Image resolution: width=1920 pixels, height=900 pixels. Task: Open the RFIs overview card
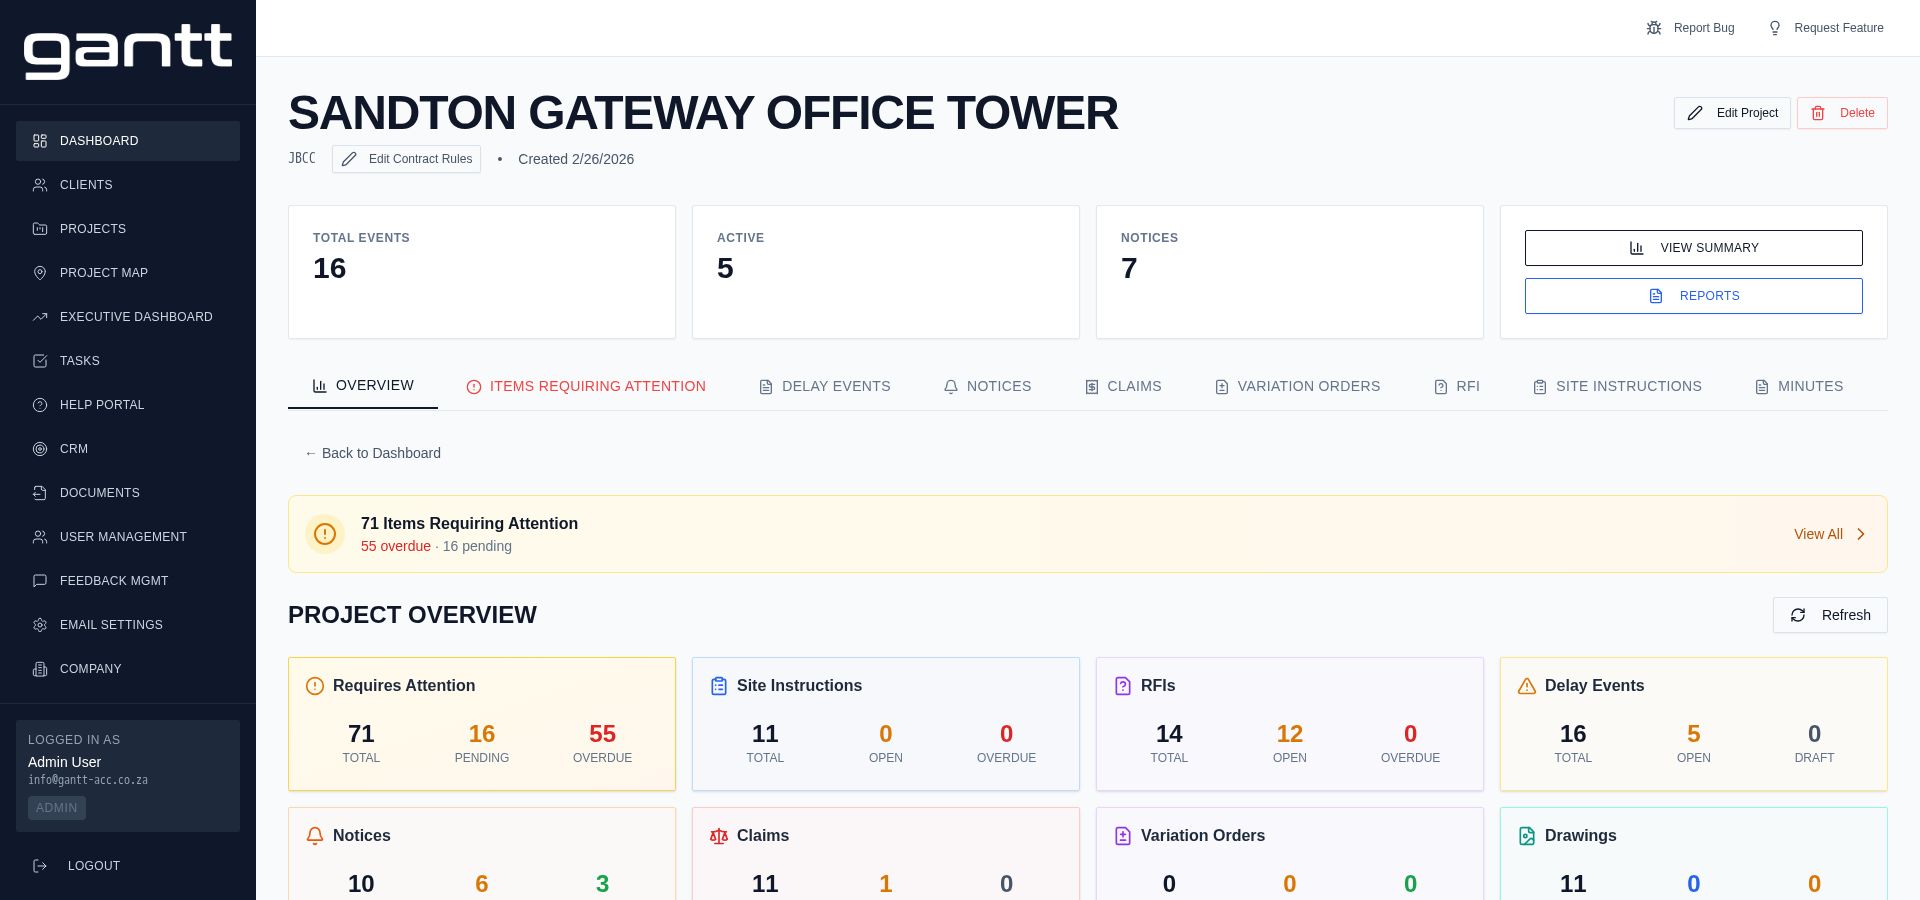[x=1290, y=724]
